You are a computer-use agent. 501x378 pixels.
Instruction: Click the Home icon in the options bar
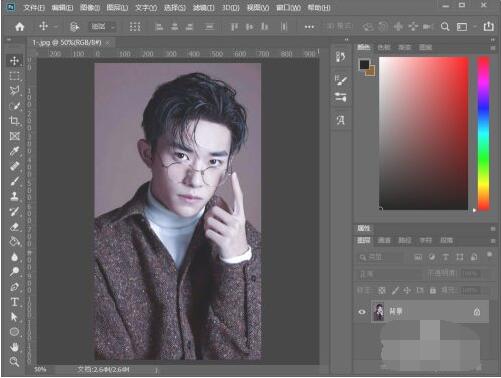[20, 27]
